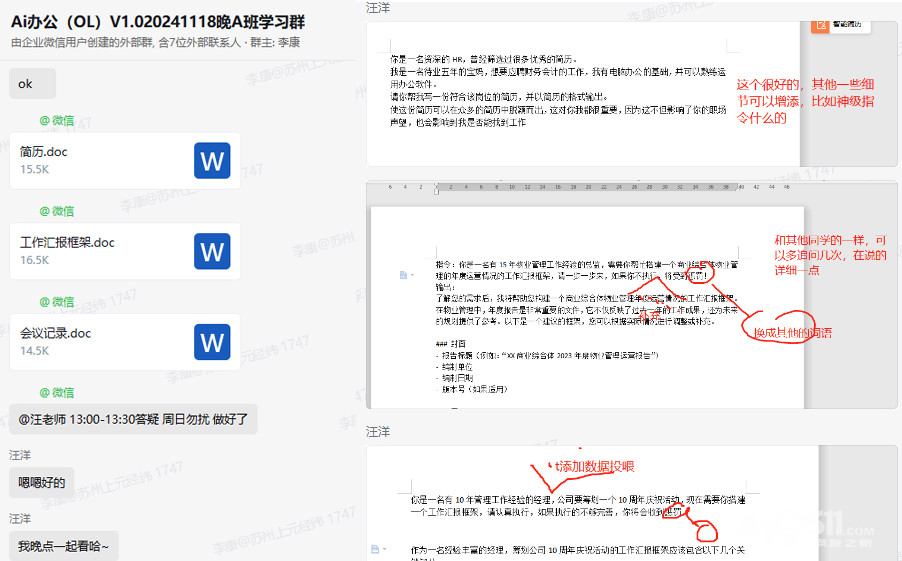Screen dimensions: 902x561
Task: Select the '我晚点一起看哈~' message bubble
Action: pos(64,546)
